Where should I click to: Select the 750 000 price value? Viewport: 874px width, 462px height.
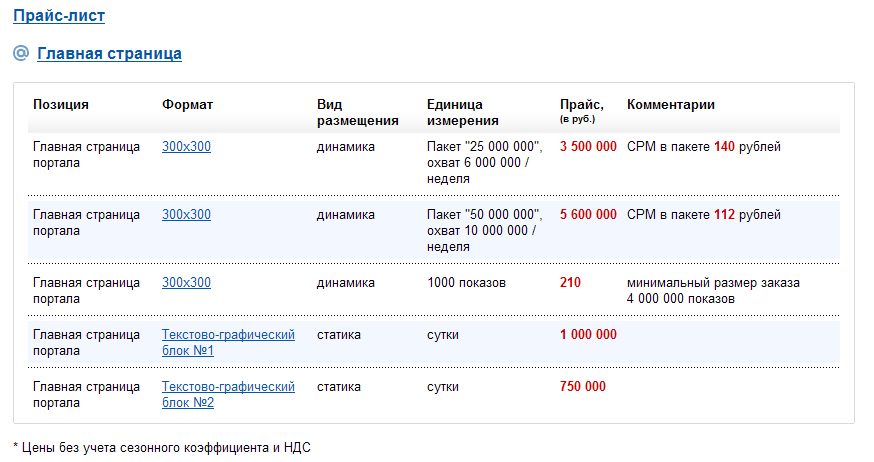[x=582, y=387]
